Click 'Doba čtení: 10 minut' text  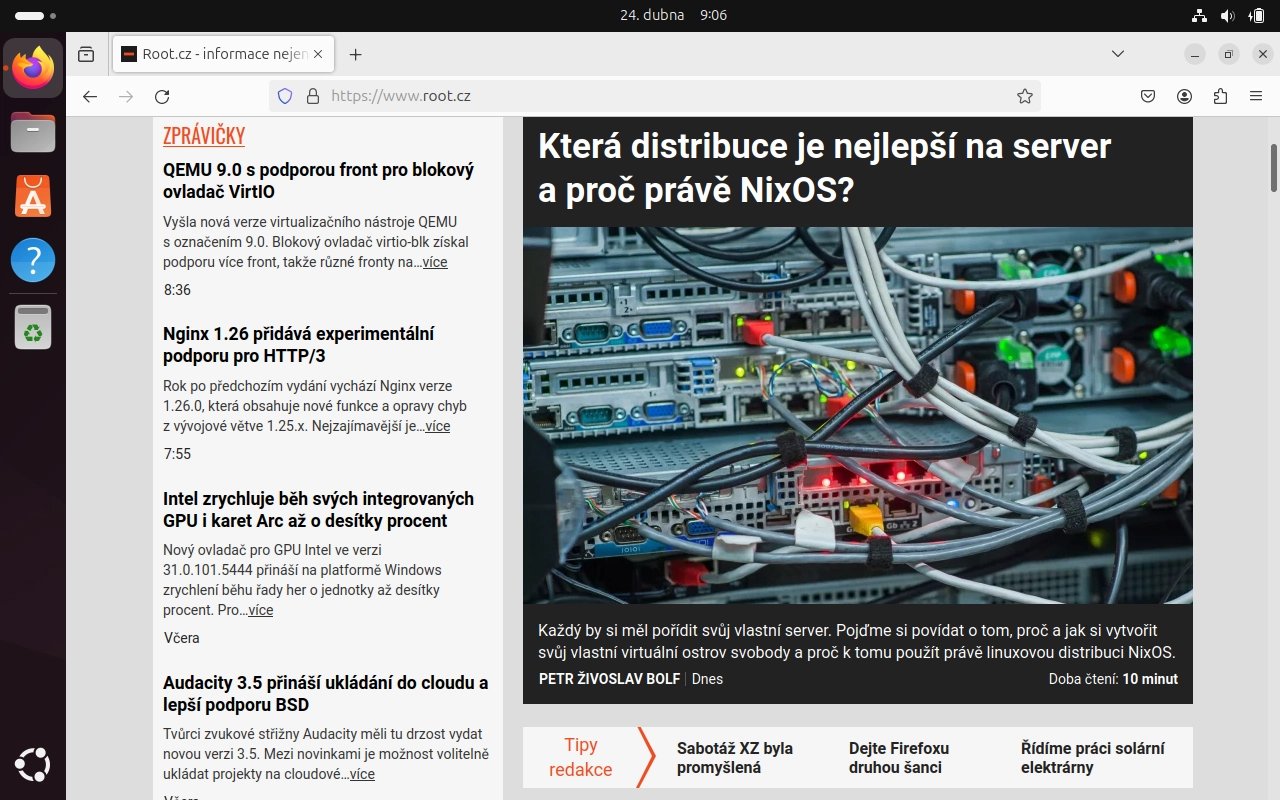pyautogui.click(x=1113, y=679)
